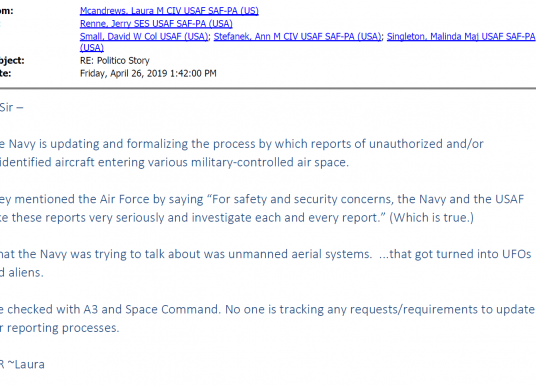The height and width of the screenshot is (386, 536).
Task: Click the phrase (Which is true.)
Action: (431, 217)
